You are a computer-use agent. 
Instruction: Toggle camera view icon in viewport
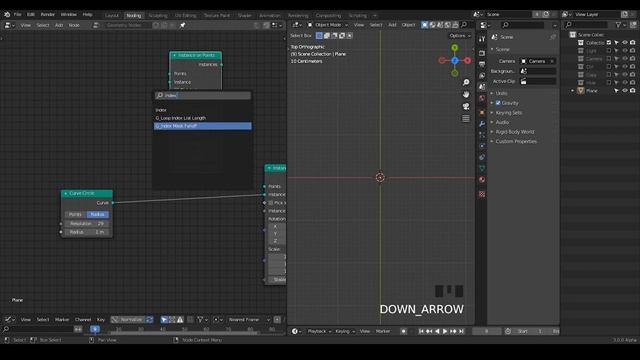point(466,107)
